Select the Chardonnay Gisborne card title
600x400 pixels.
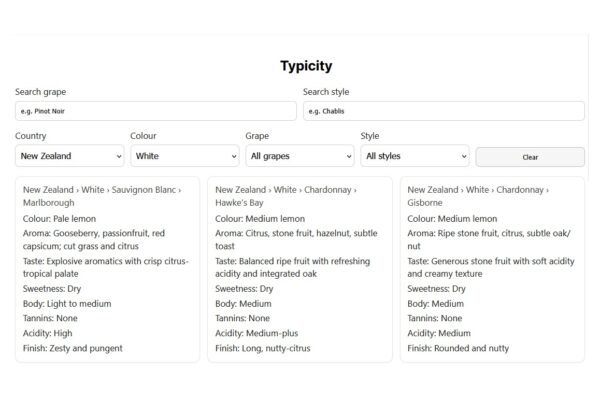click(x=477, y=195)
